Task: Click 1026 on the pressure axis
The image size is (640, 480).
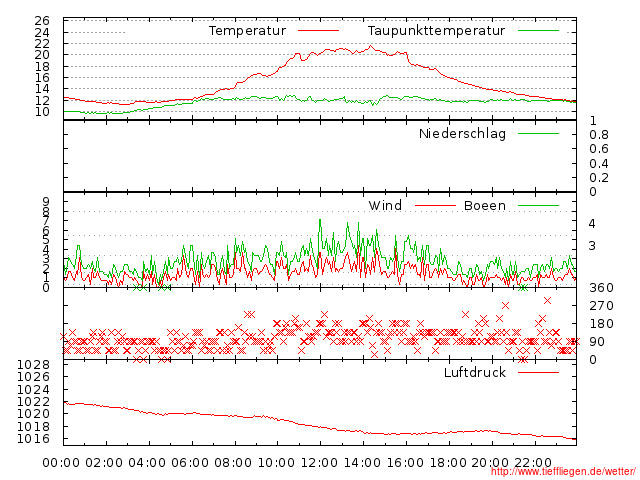Action: pos(33,377)
